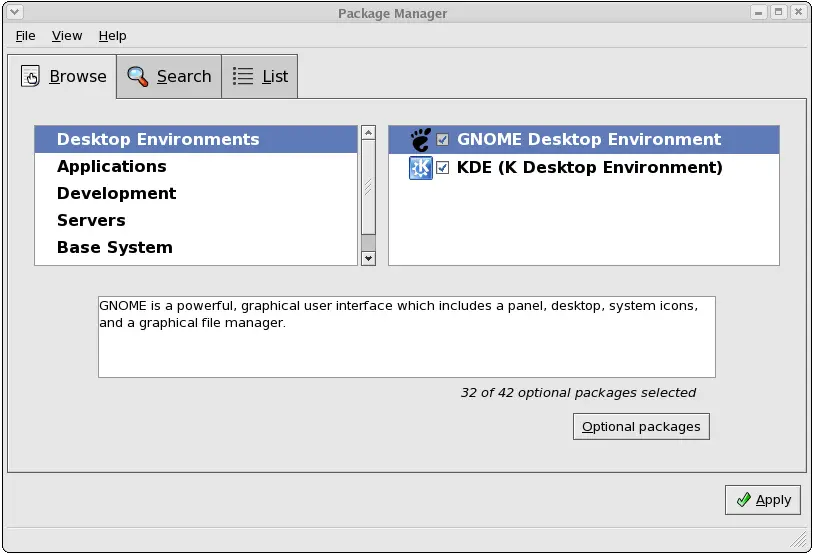This screenshot has height=554, width=813.
Task: Click the green checkmark on Apply
Action: point(743,500)
